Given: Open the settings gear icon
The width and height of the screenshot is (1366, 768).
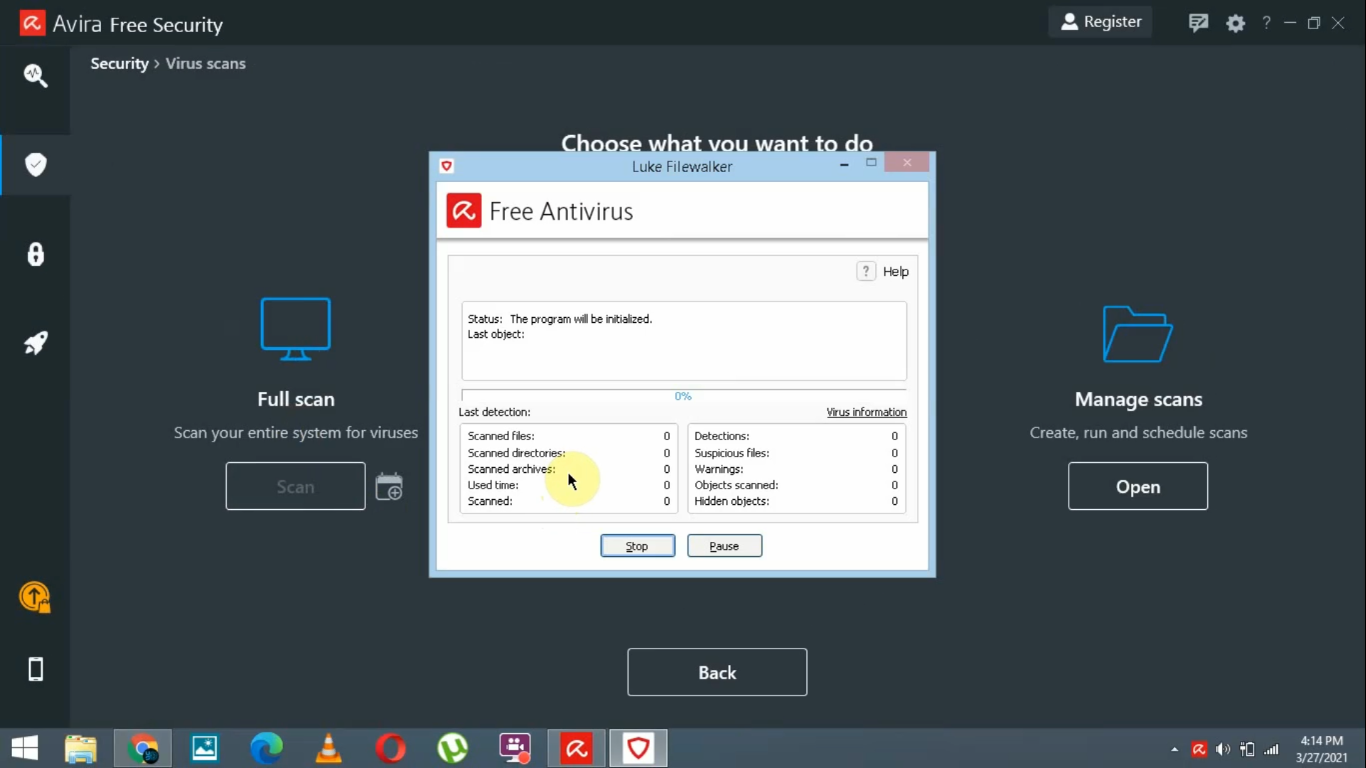Looking at the screenshot, I should pos(1236,23).
